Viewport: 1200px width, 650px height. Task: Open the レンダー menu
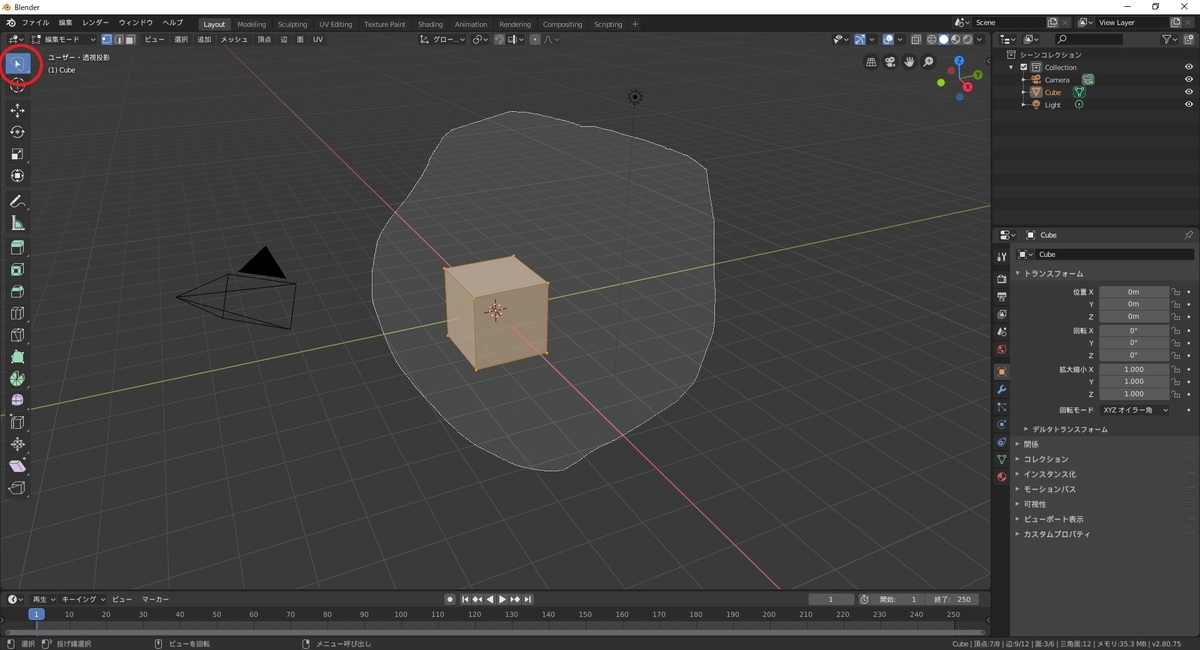(96, 22)
